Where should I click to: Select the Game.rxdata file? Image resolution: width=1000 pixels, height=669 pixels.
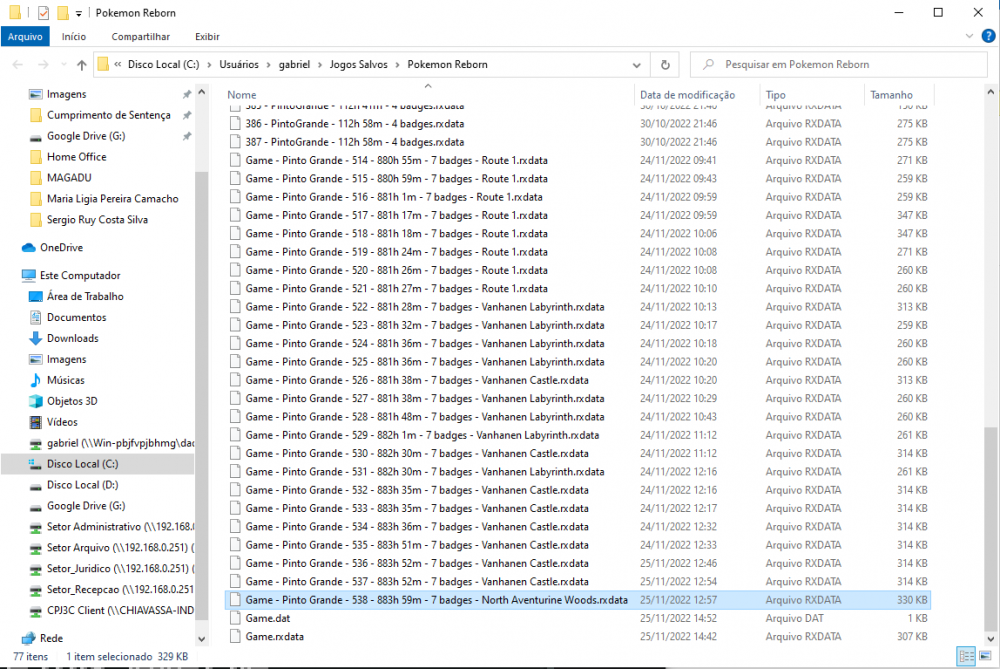274,636
